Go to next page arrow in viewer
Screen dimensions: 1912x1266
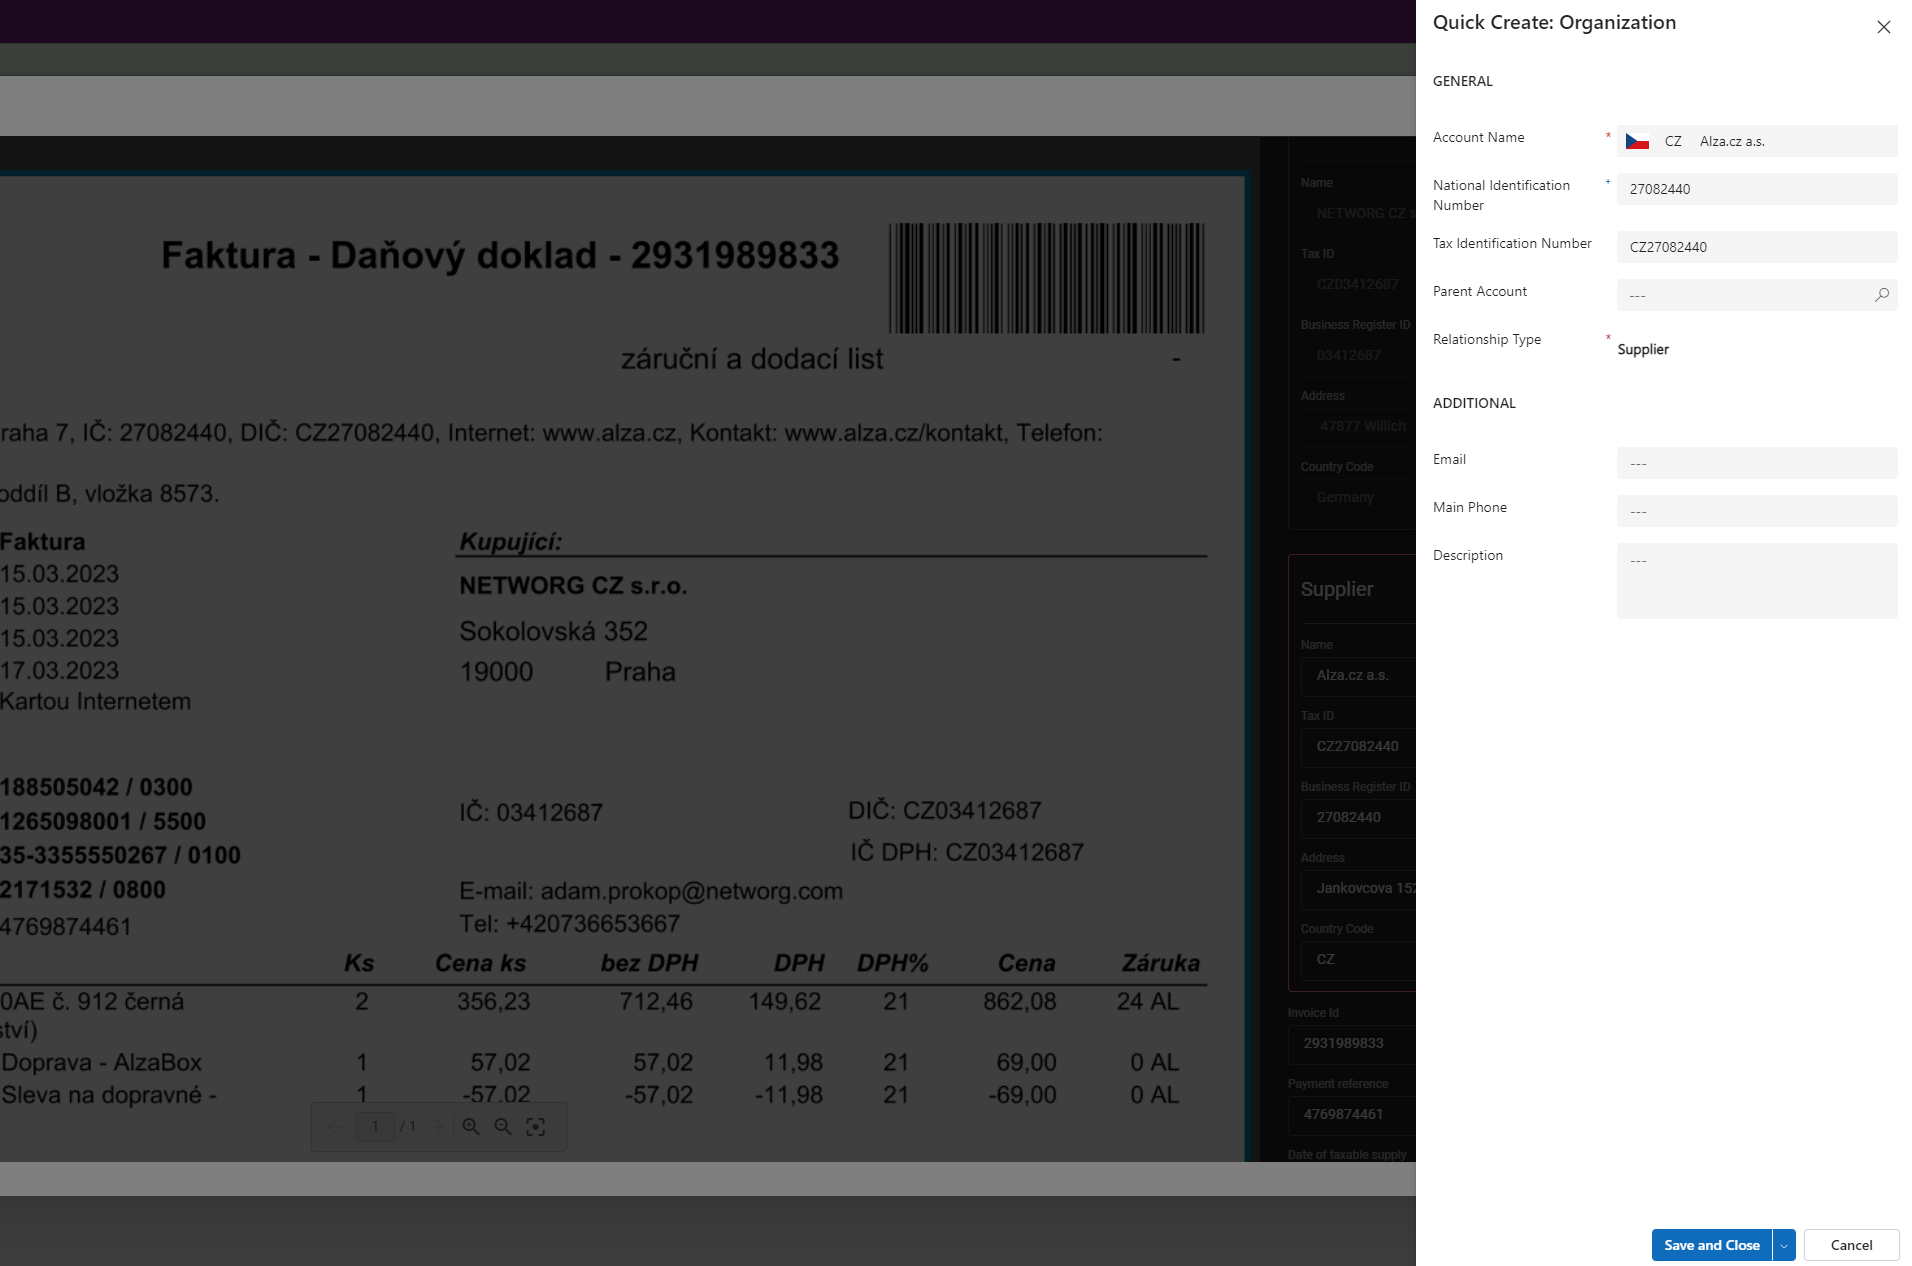pos(436,1127)
